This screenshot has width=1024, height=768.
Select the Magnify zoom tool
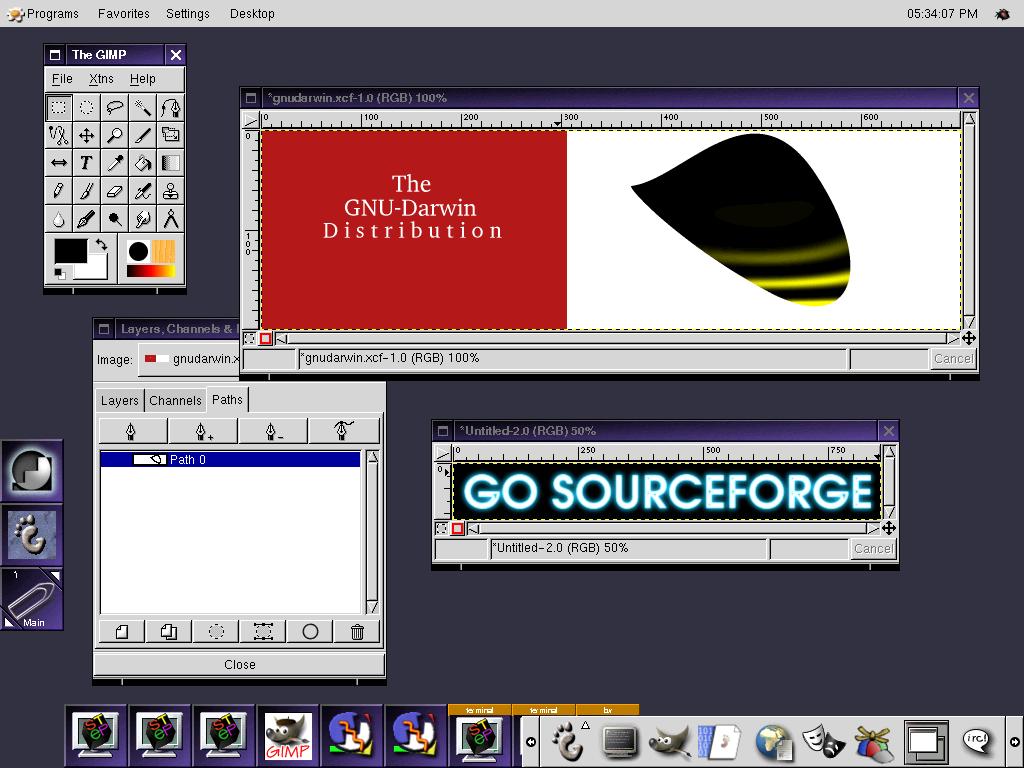click(115, 135)
